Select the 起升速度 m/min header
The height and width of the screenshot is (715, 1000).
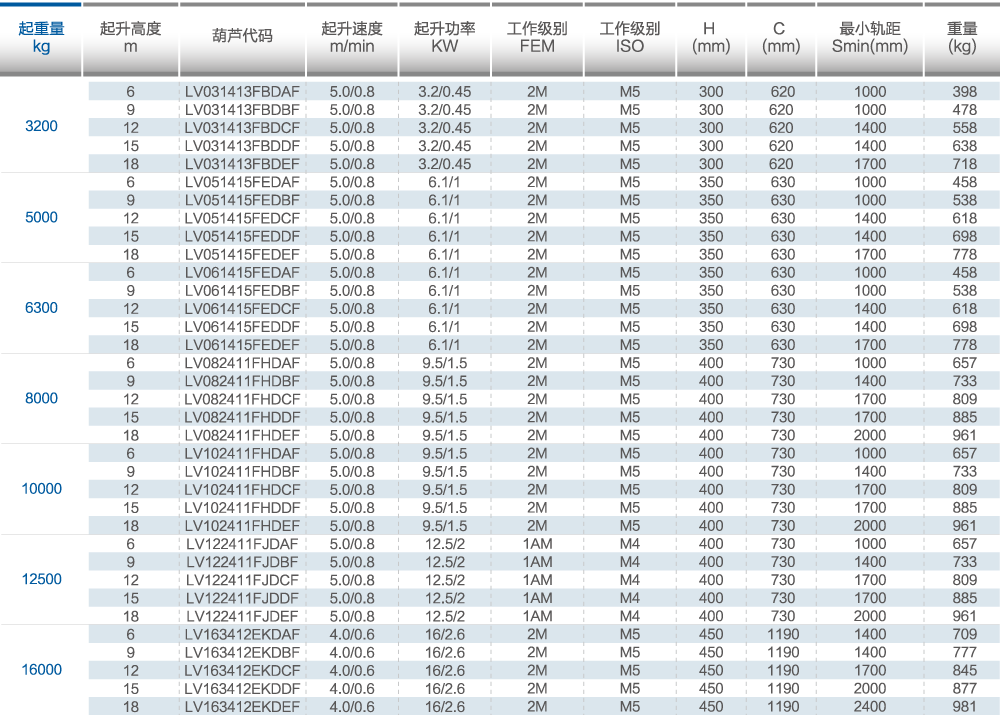[351, 38]
